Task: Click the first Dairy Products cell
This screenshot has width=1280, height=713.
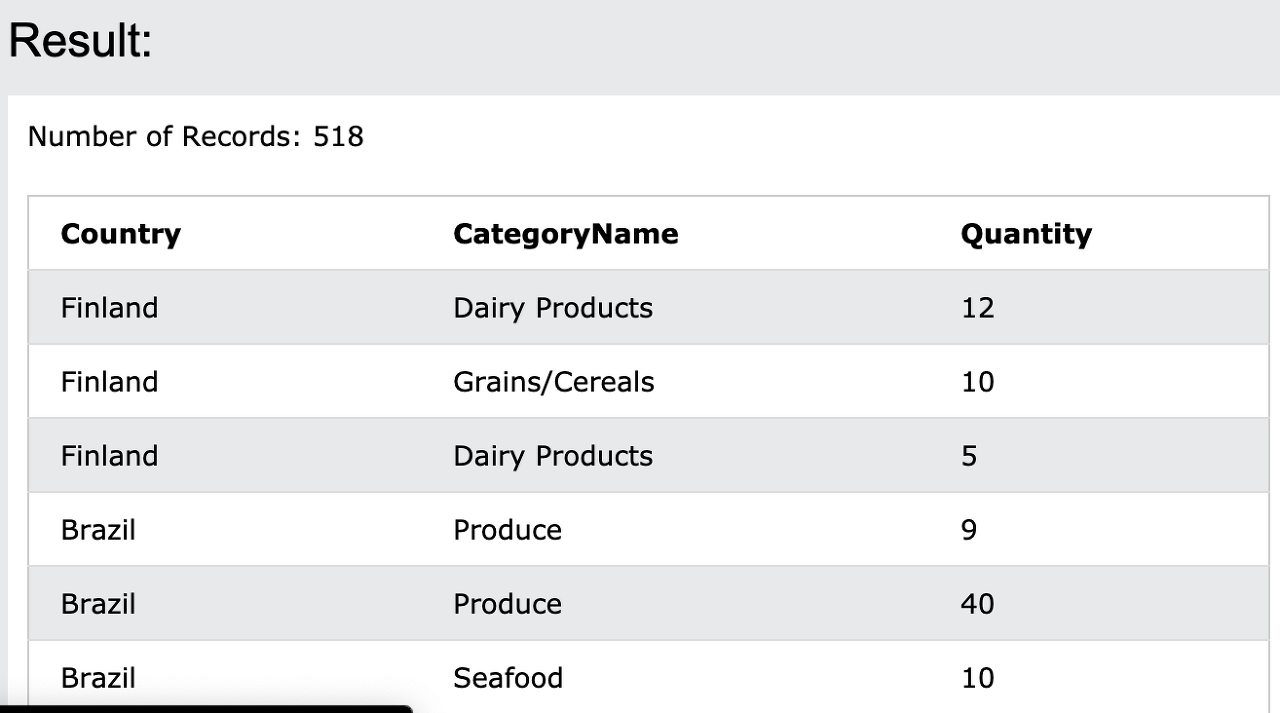Action: pos(553,308)
